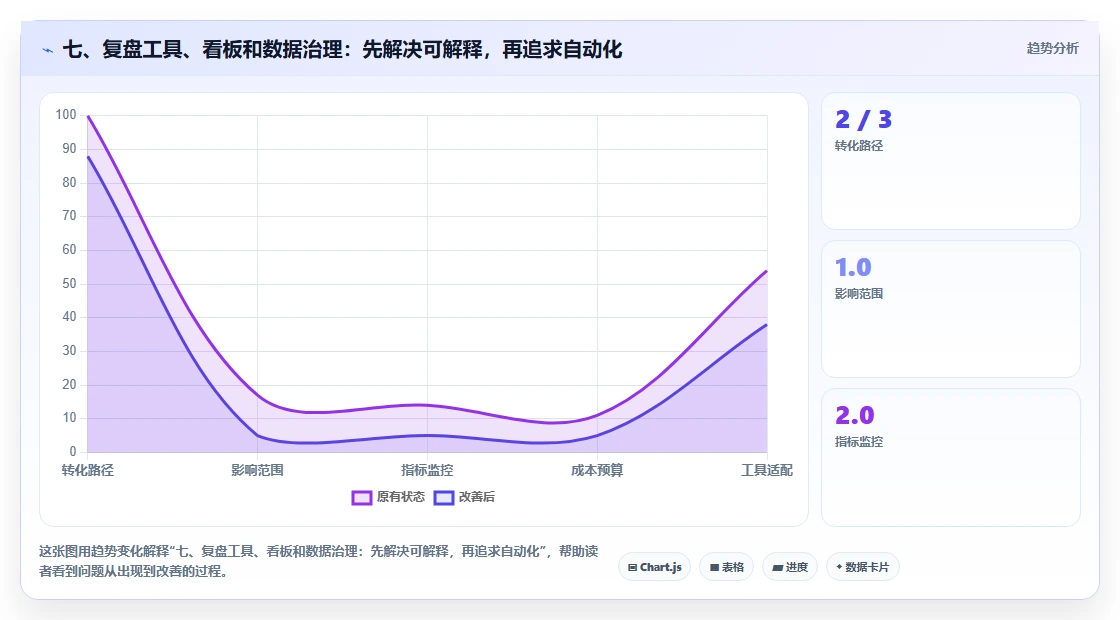Select the 进度 tag

pos(790,567)
